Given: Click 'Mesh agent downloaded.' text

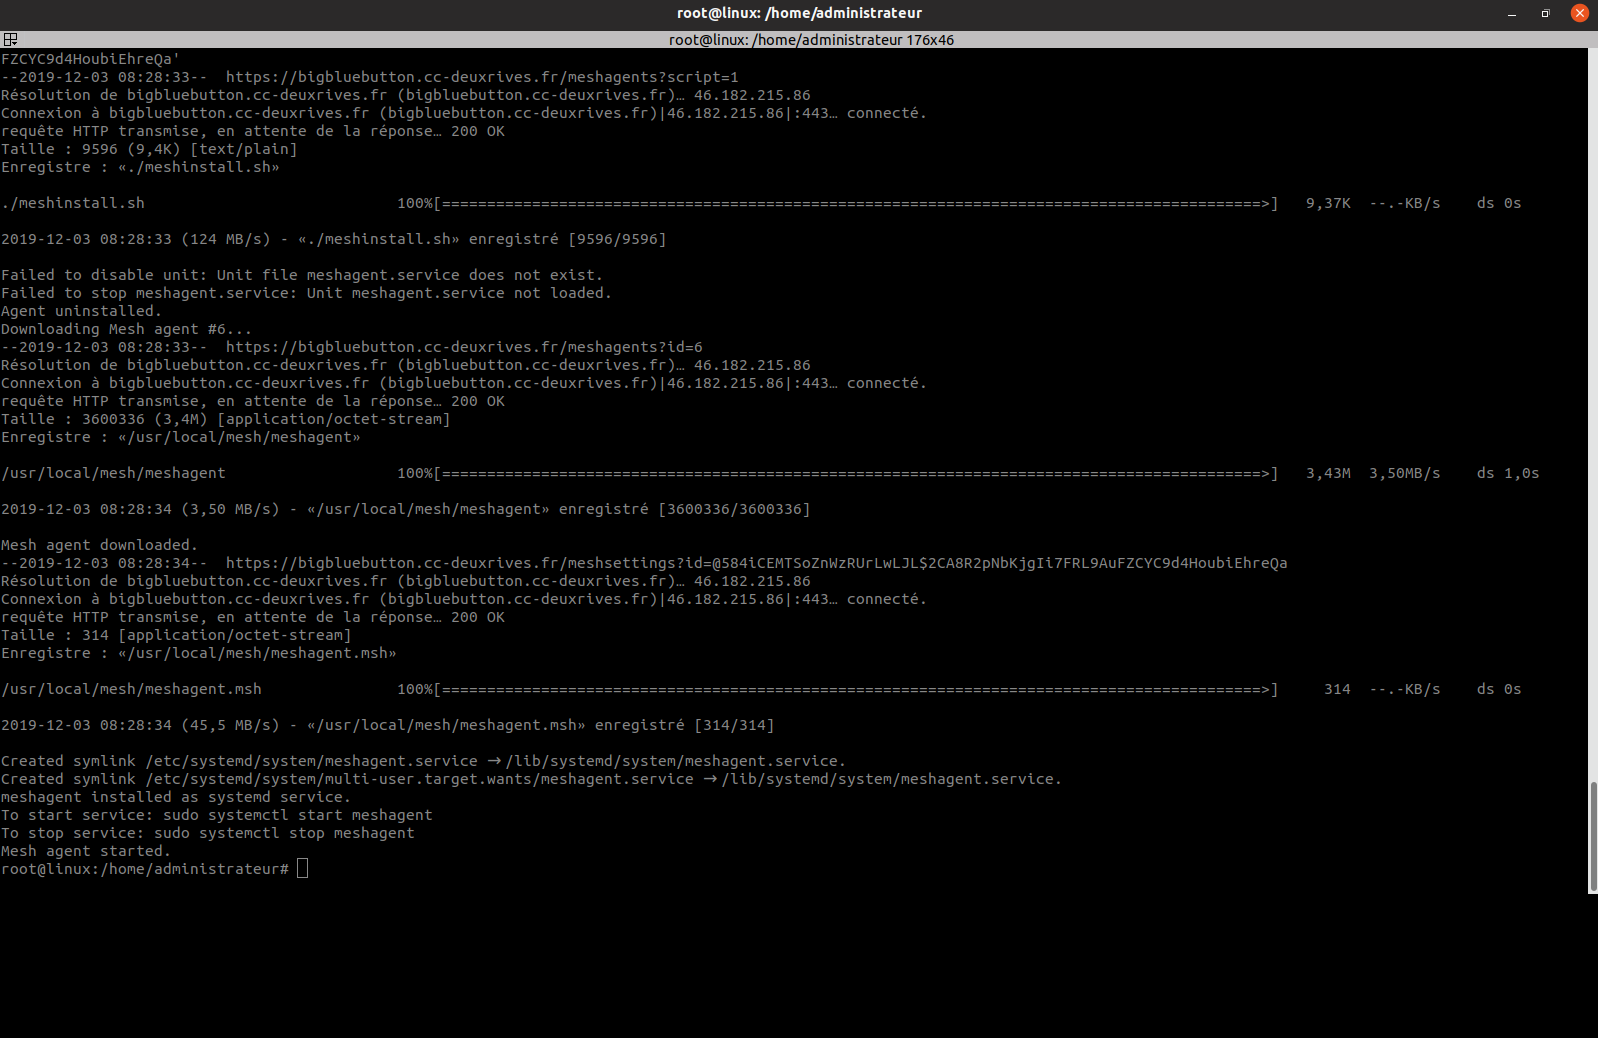Looking at the screenshot, I should tap(99, 545).
